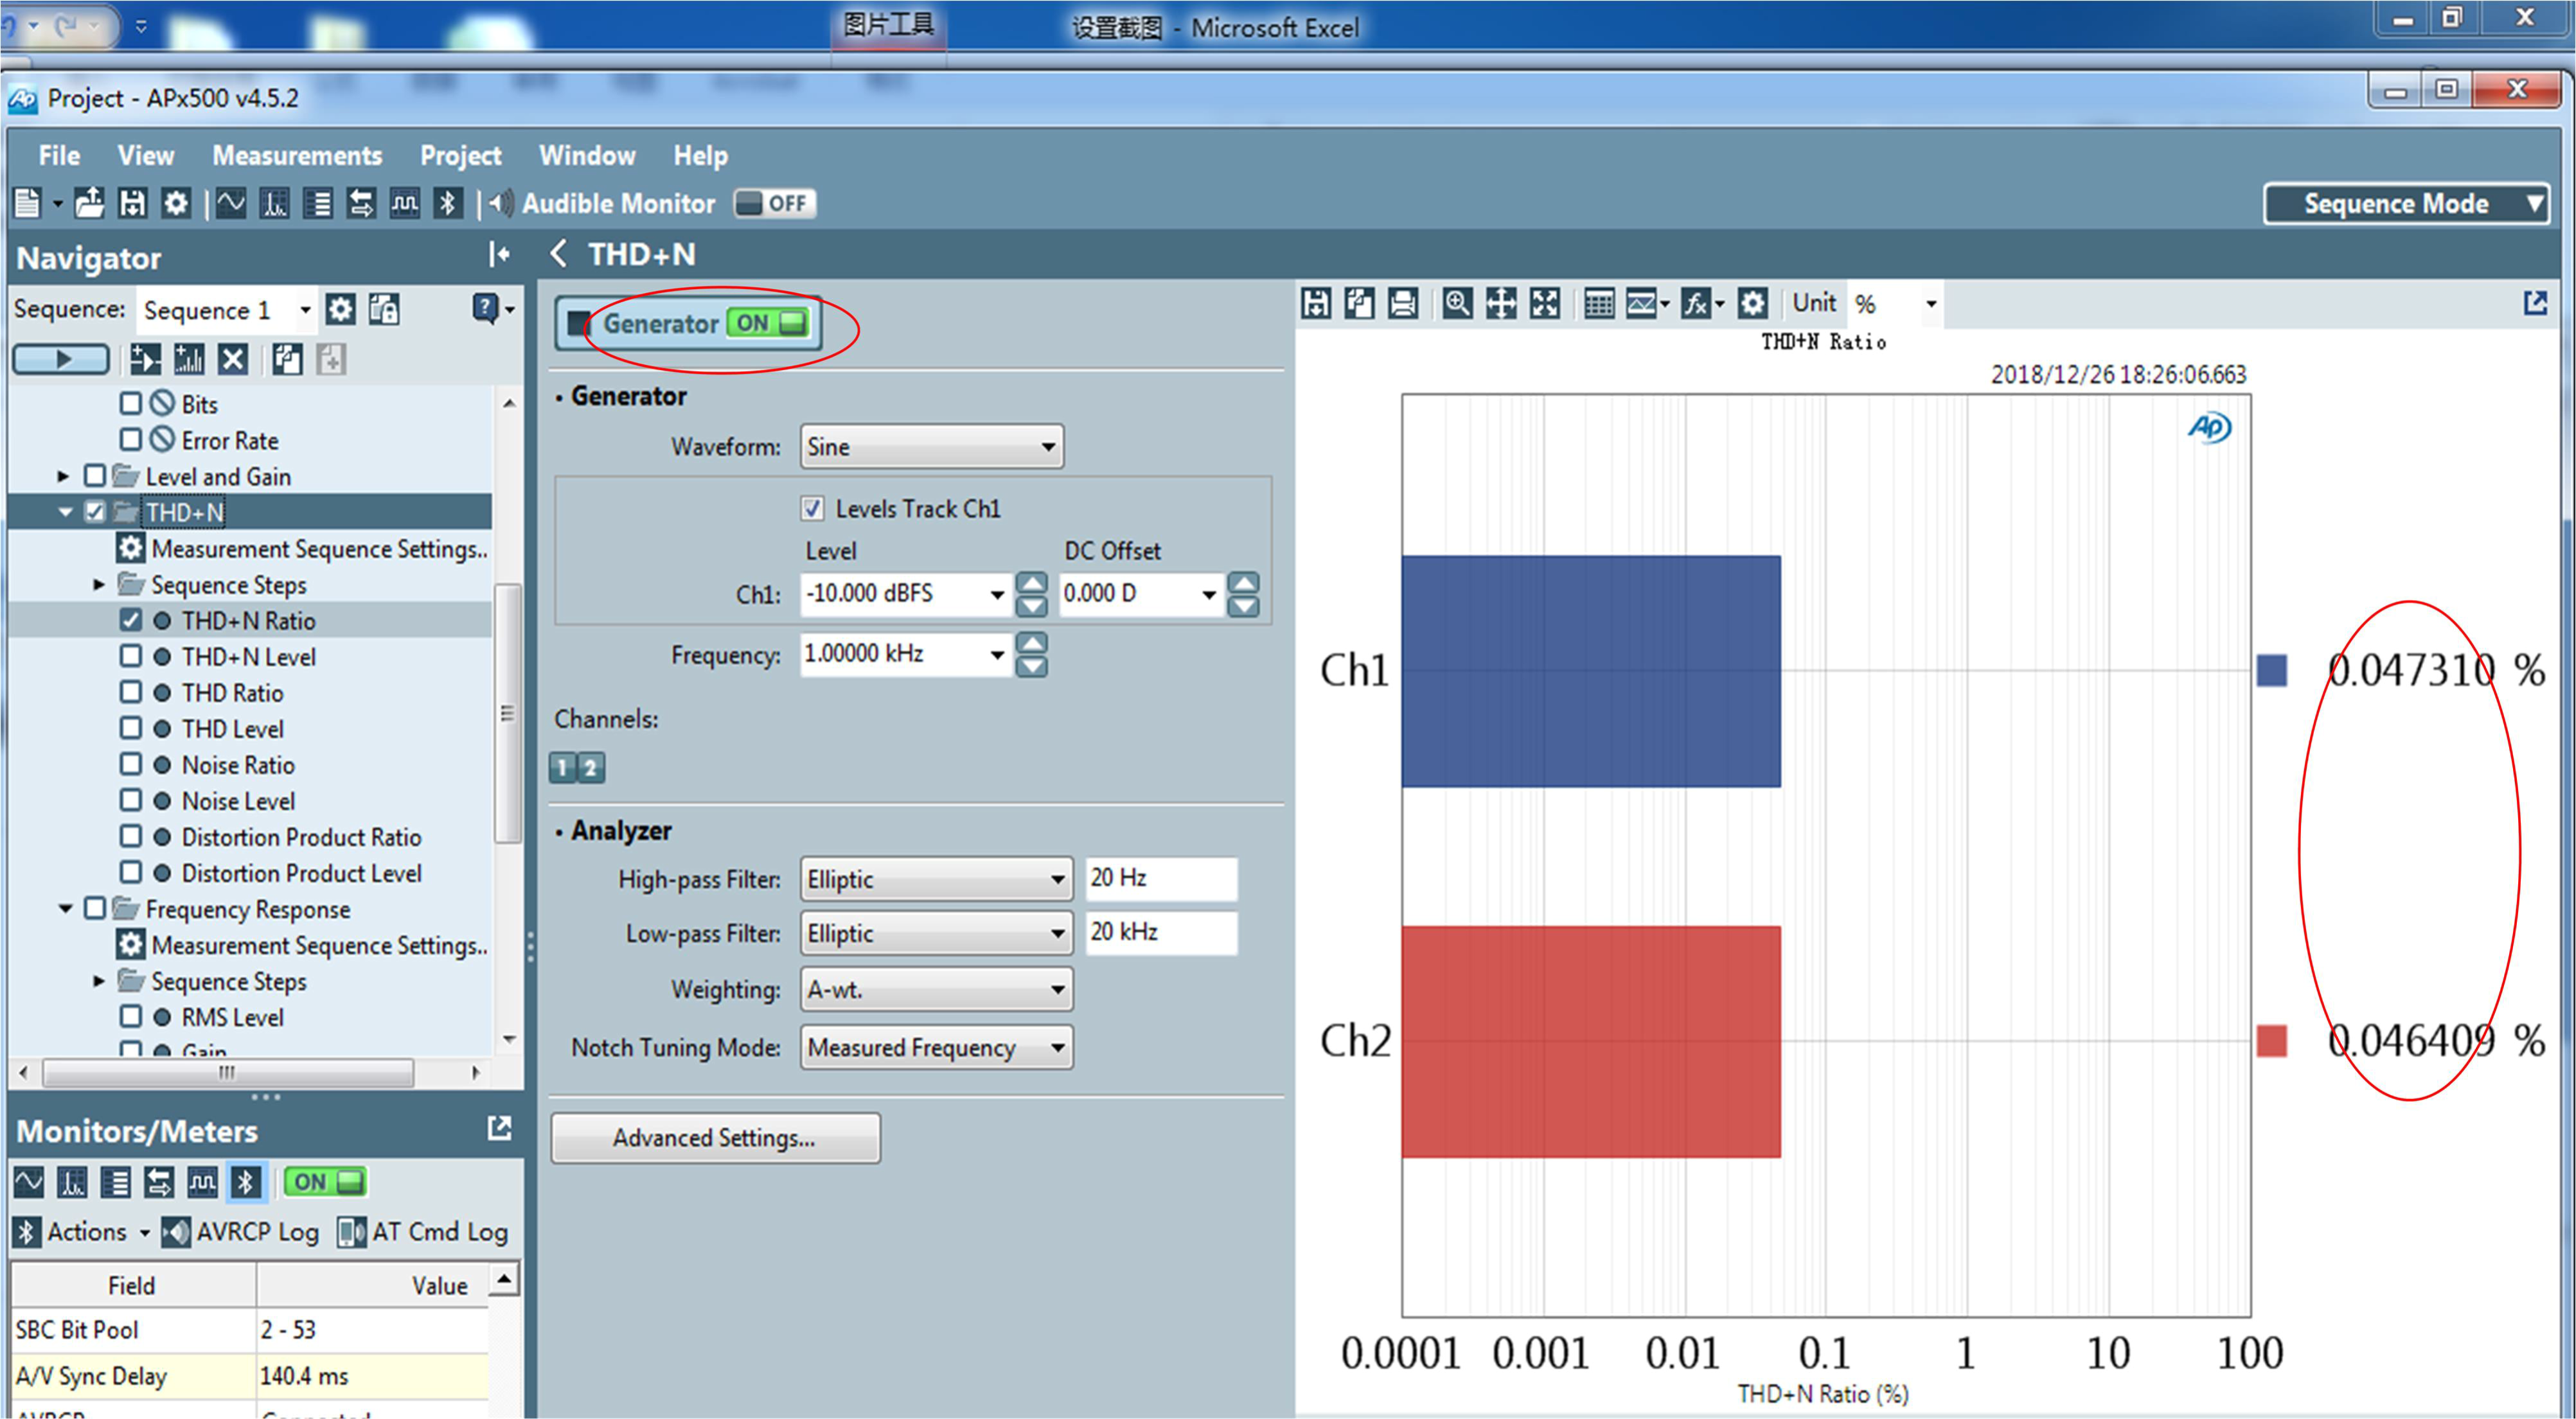
Task: Open the Measurements menu
Action: click(x=297, y=156)
